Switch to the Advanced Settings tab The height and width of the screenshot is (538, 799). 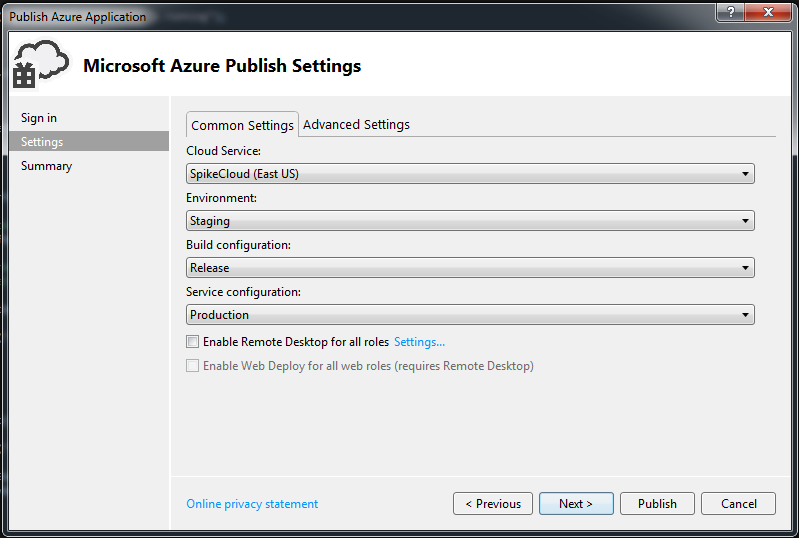pos(356,124)
